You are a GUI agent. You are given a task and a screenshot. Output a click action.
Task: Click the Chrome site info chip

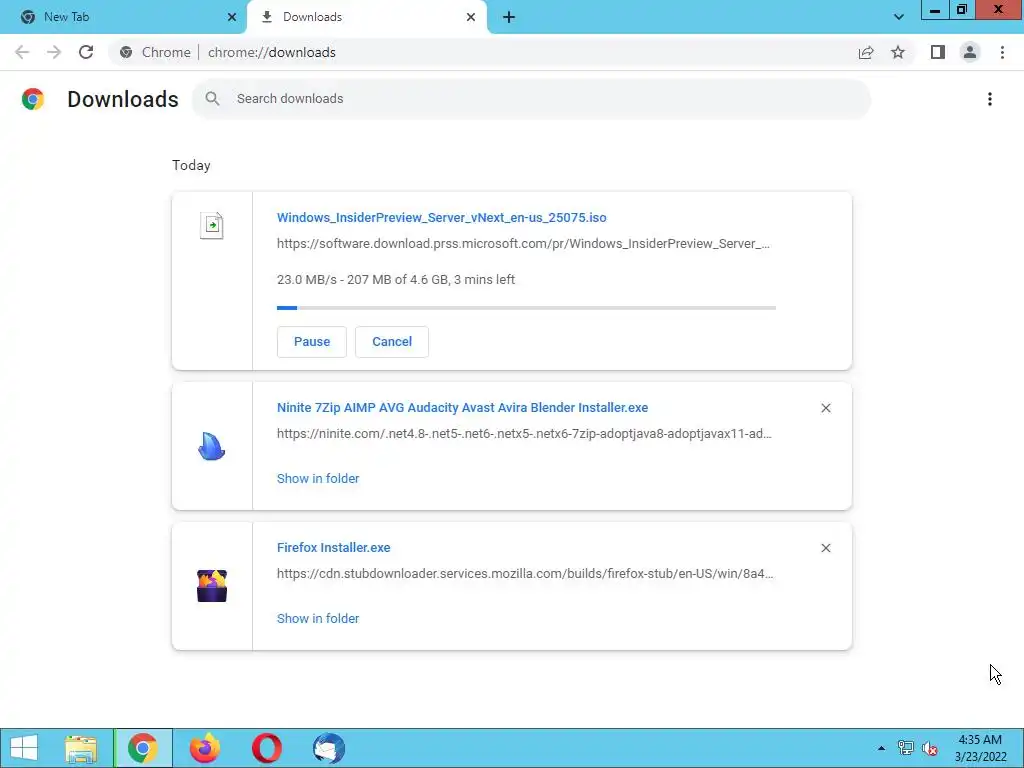coord(155,52)
